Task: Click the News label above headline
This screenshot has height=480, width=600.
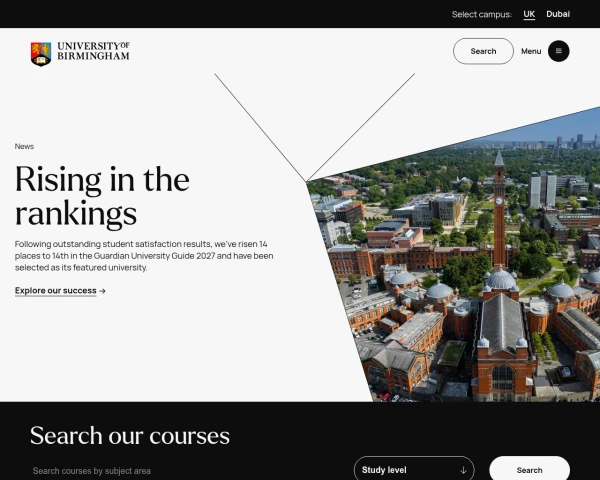Action: click(24, 146)
